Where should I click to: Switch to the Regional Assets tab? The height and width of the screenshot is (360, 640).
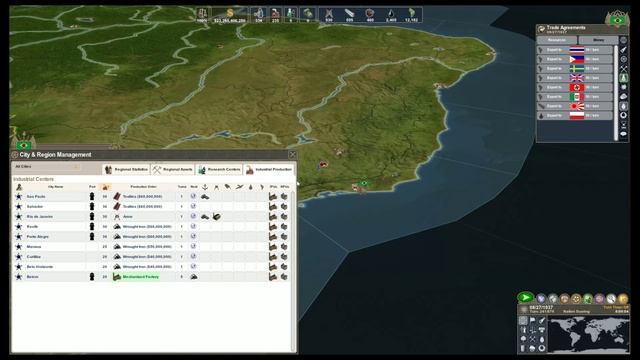point(173,169)
